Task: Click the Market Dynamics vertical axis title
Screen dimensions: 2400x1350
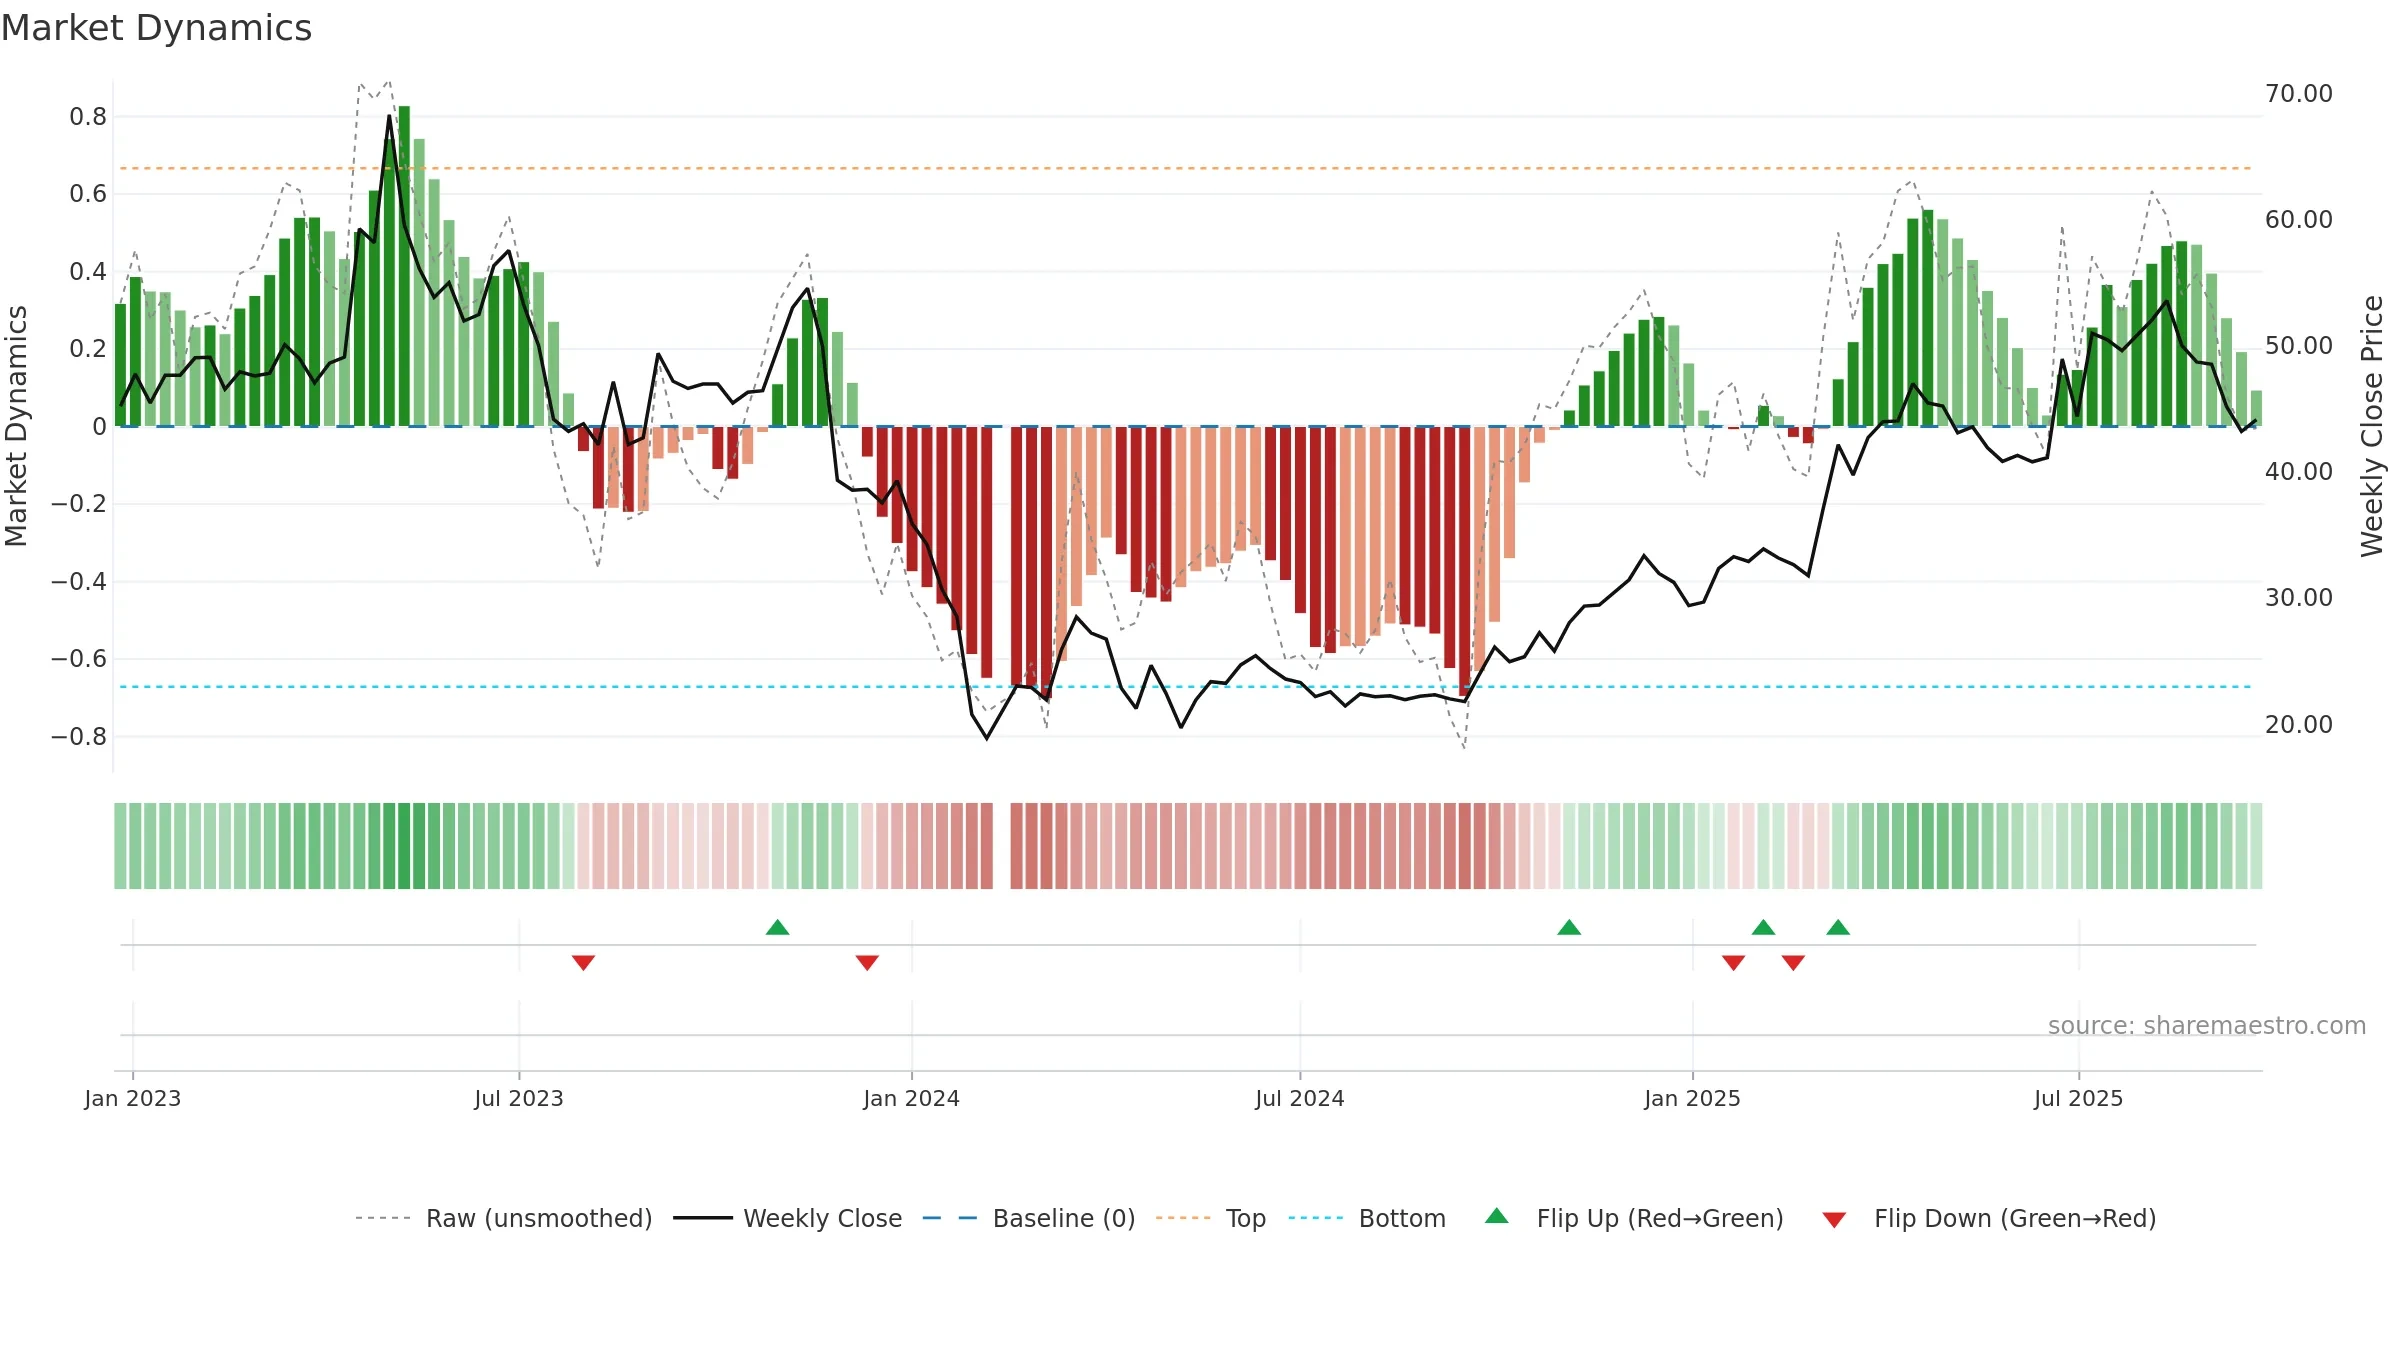Action: (x=16, y=426)
